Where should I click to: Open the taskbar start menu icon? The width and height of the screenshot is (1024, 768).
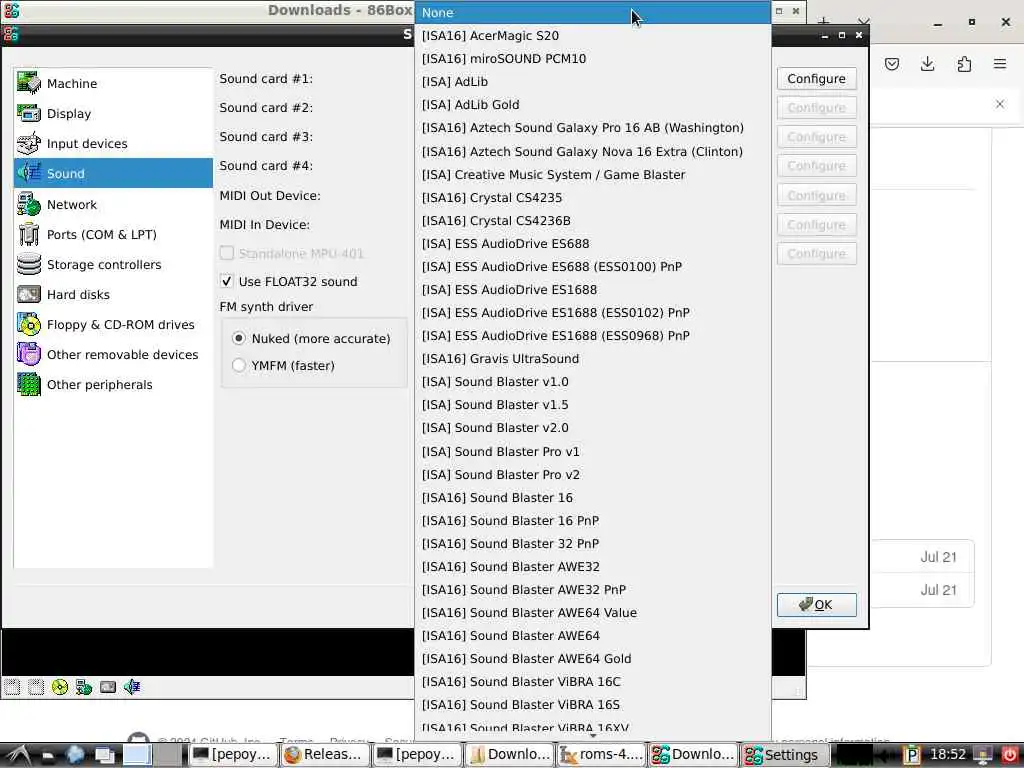pyautogui.click(x=17, y=755)
